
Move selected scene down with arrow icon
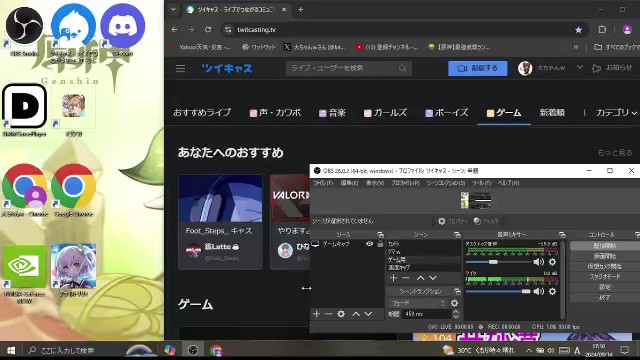point(433,278)
